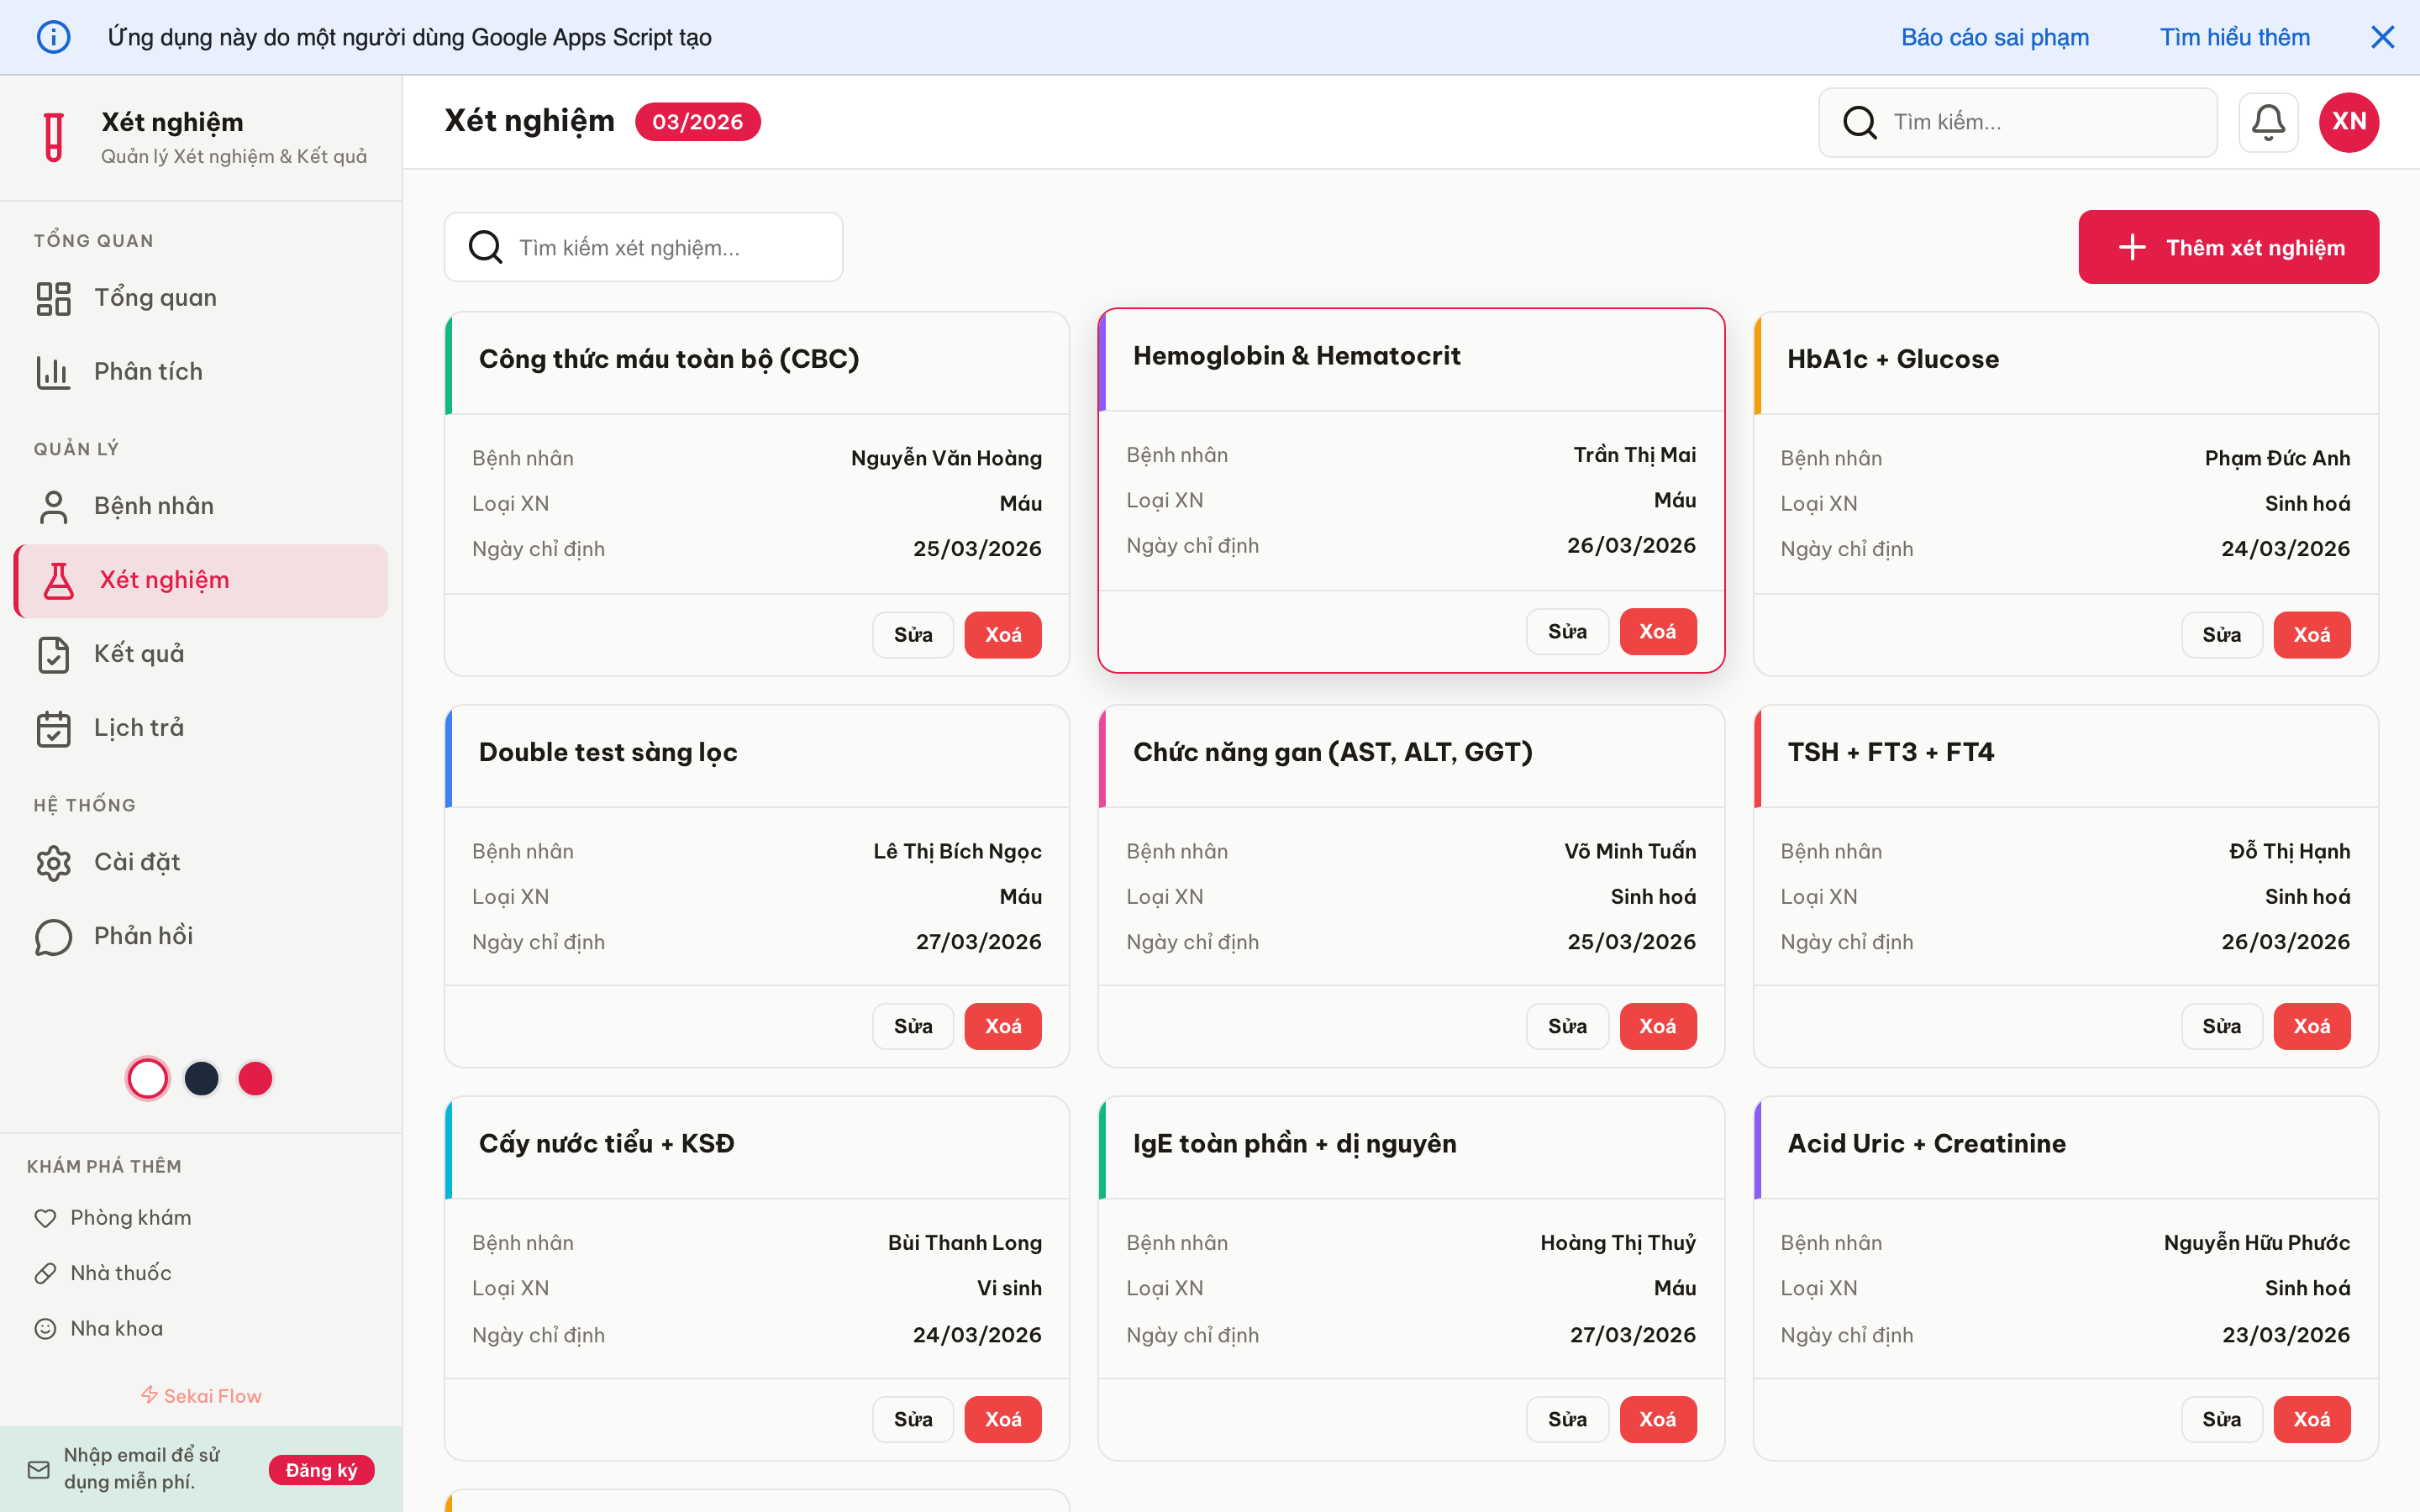Image resolution: width=2420 pixels, height=1512 pixels.
Task: Edit the CBC test with Sửa
Action: point(912,634)
